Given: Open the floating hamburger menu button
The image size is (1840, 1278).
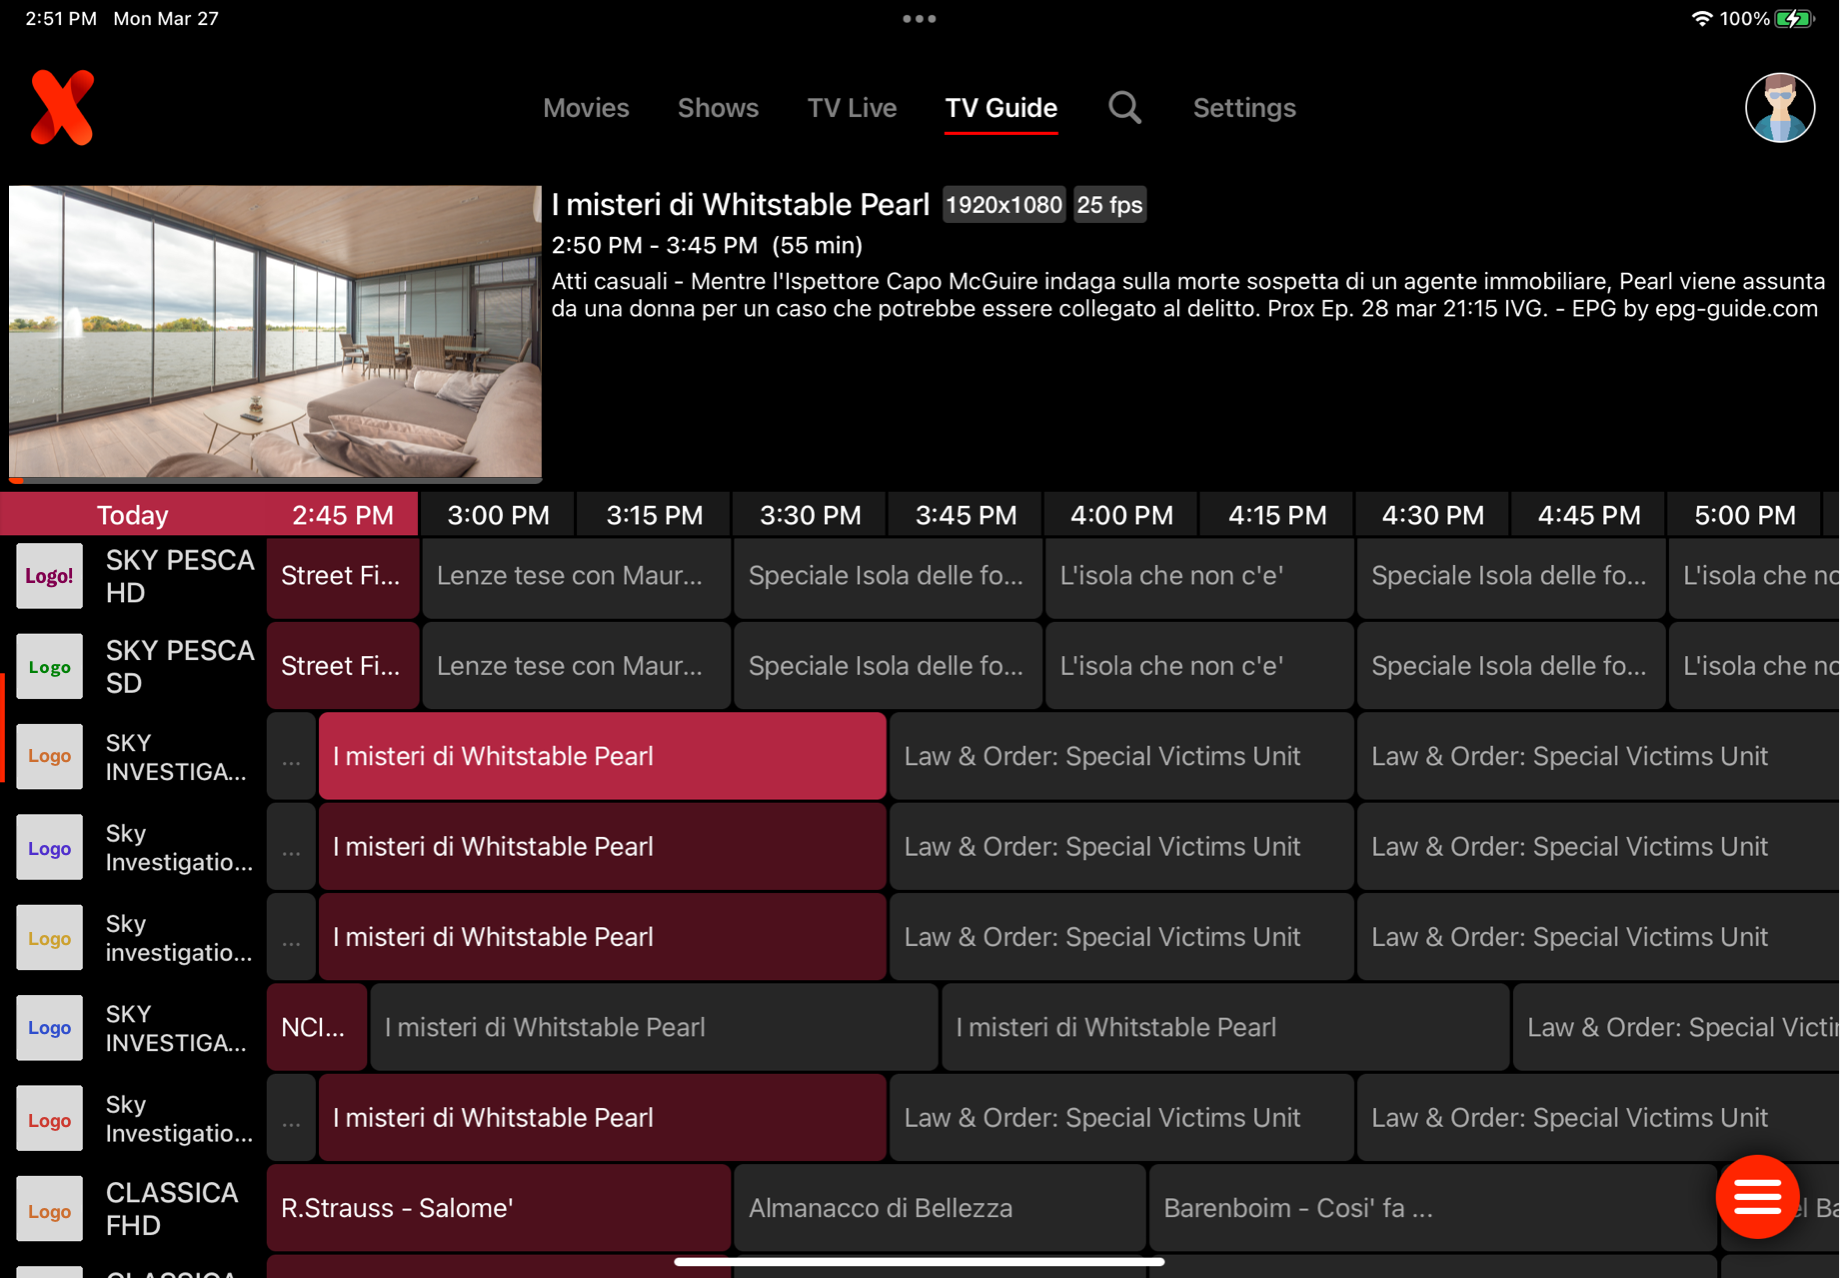Looking at the screenshot, I should click(x=1756, y=1197).
